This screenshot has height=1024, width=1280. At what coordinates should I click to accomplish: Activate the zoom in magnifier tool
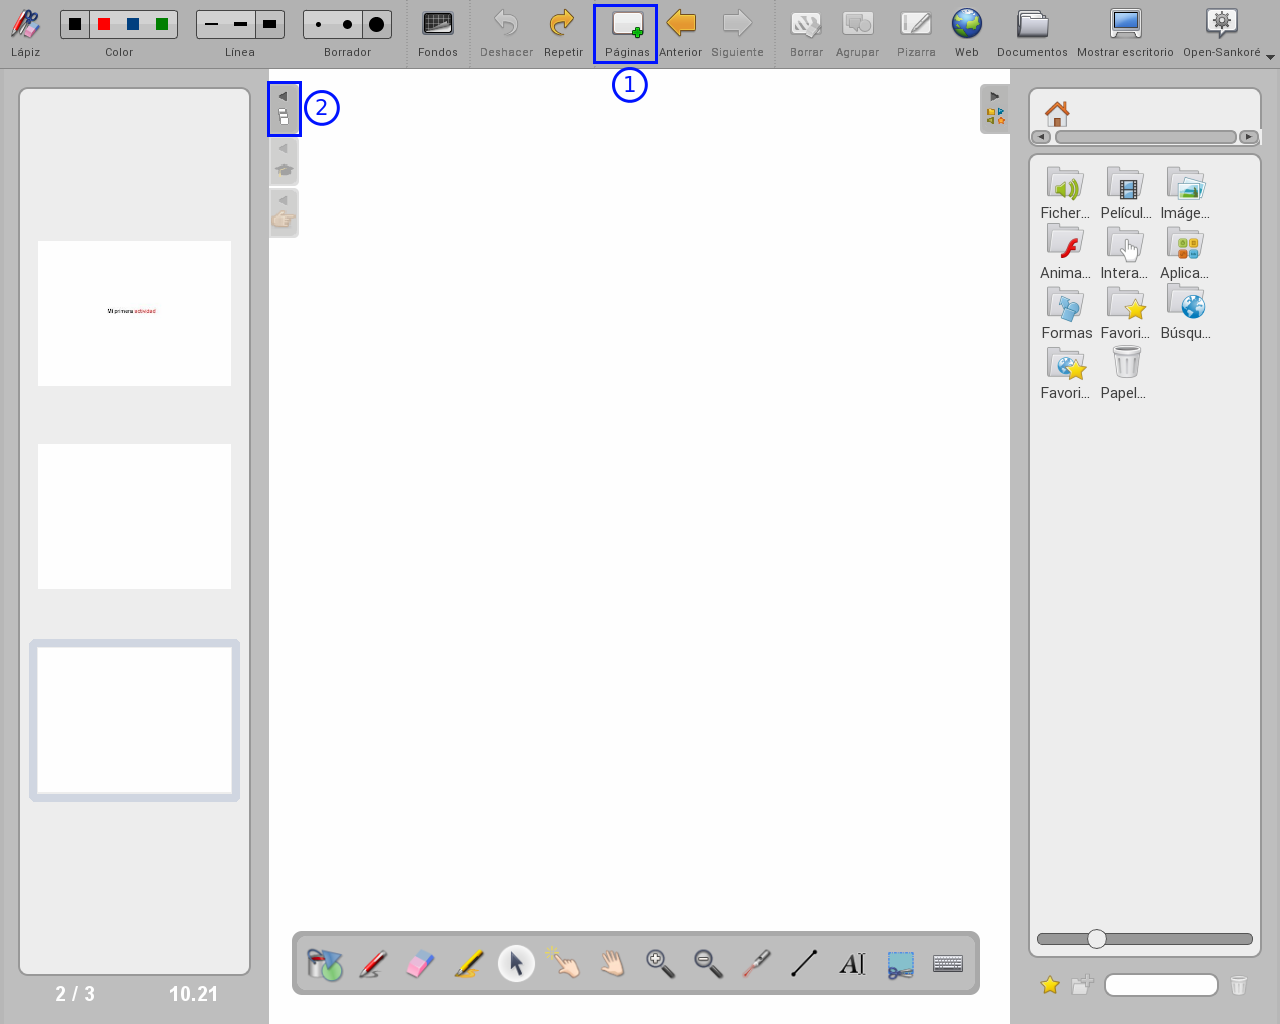tap(660, 964)
